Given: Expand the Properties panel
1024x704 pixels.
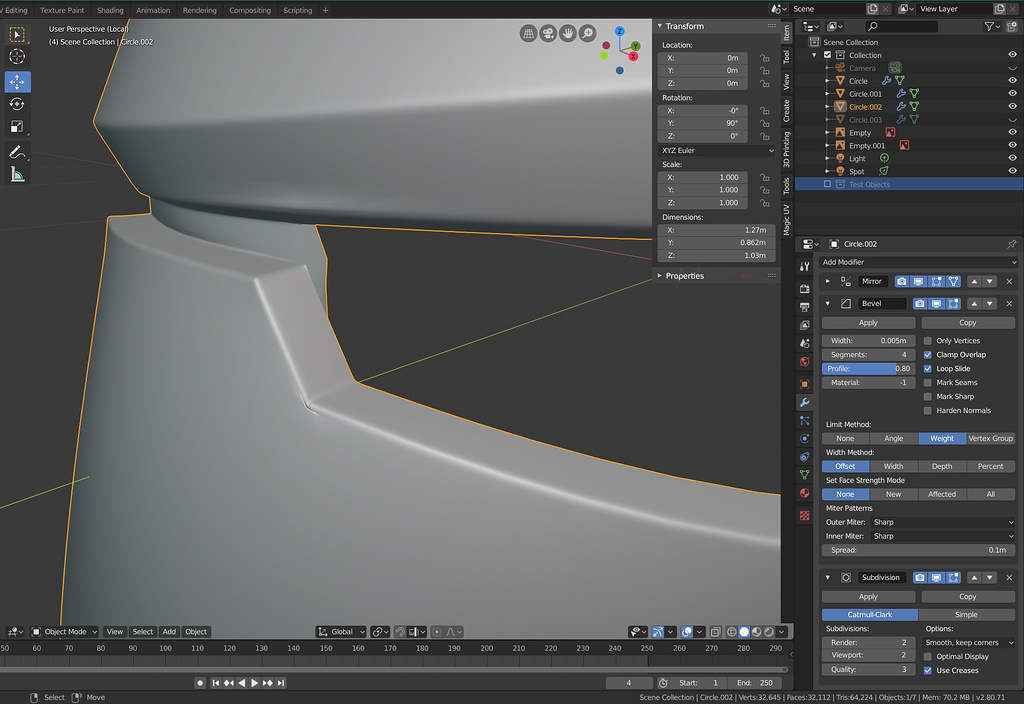Looking at the screenshot, I should pyautogui.click(x=660, y=276).
